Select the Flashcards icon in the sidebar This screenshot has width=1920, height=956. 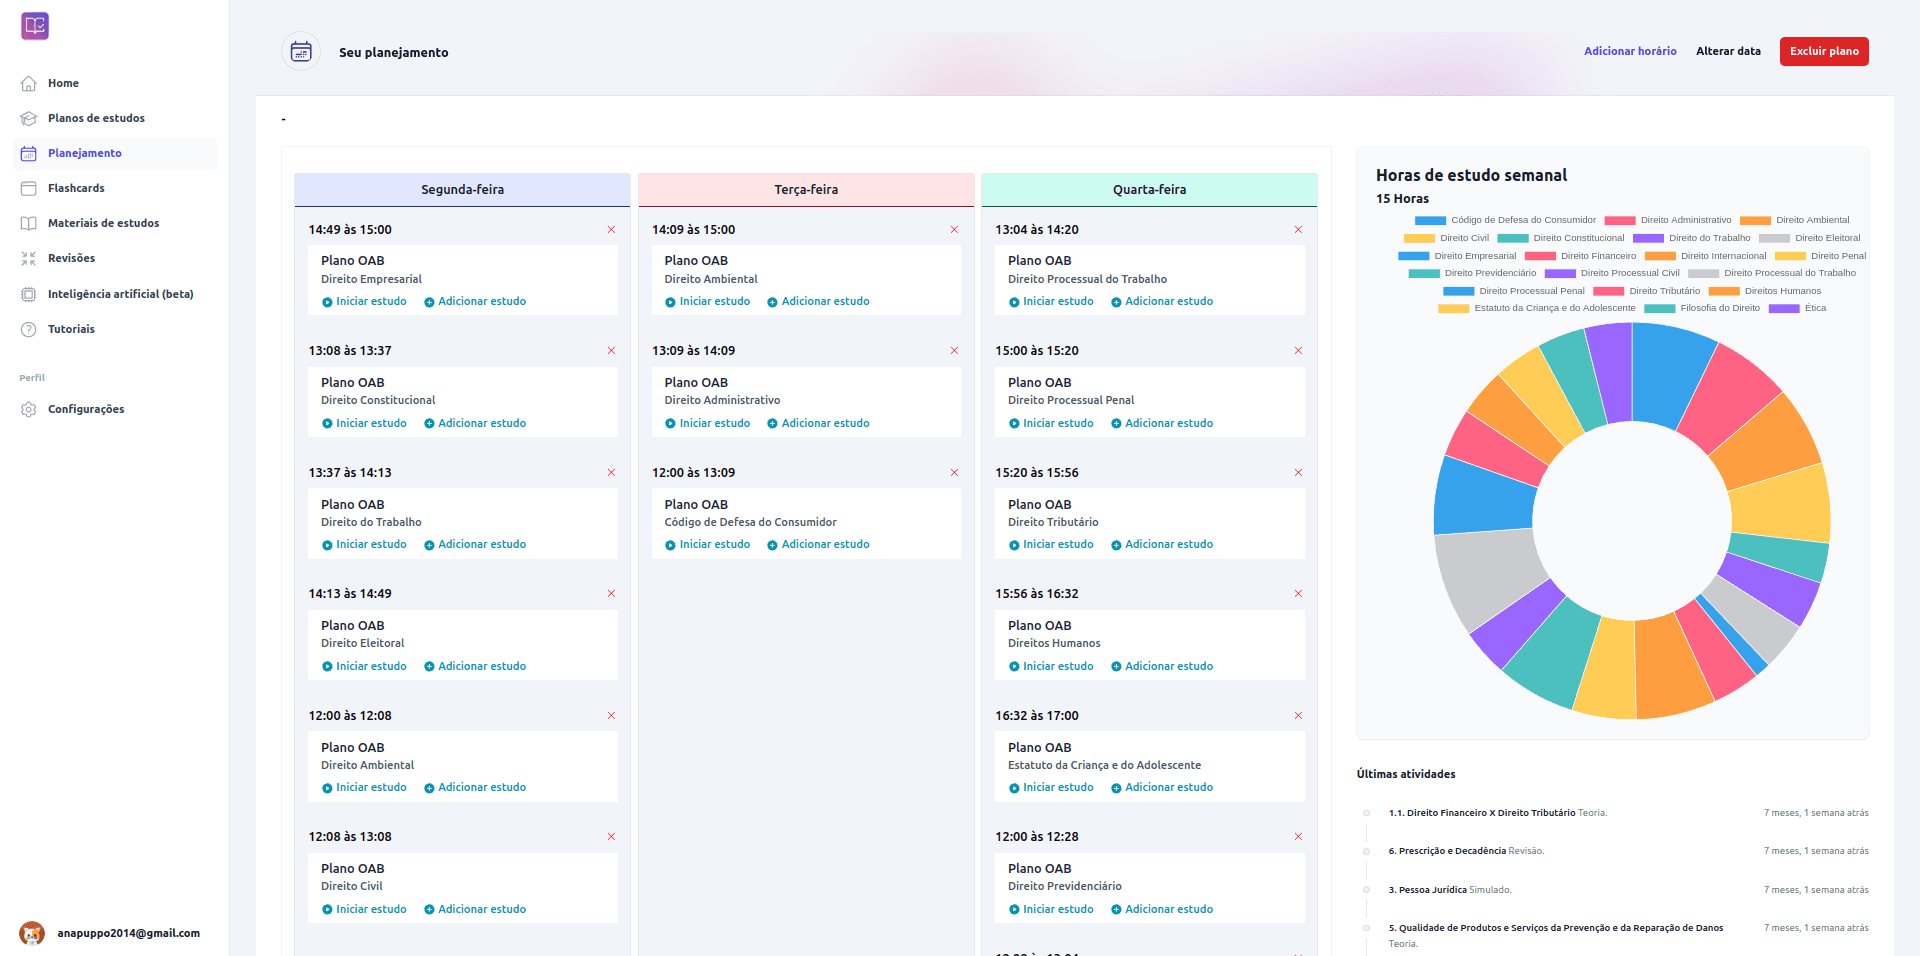pyautogui.click(x=29, y=188)
